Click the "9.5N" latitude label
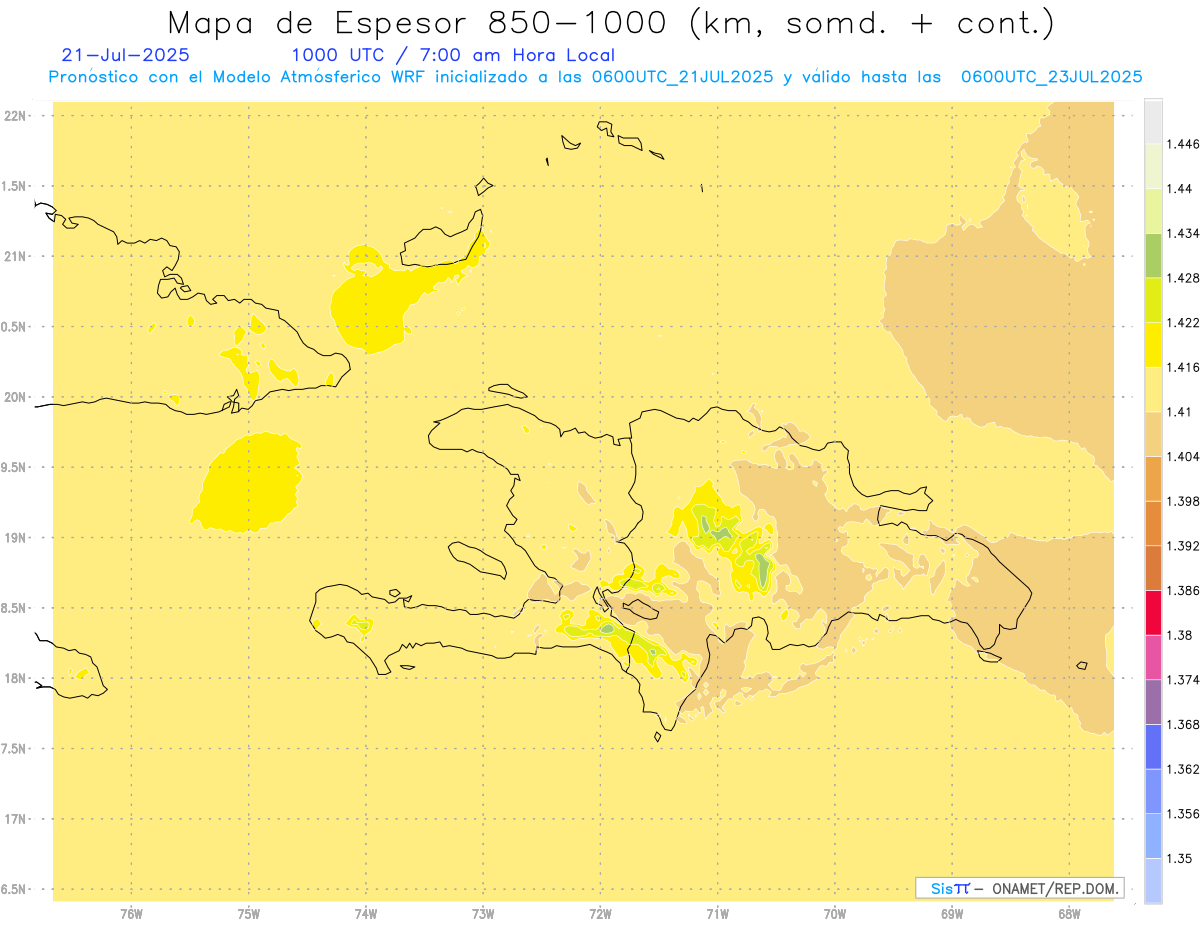Screen dimensions: 1200x927 15,467
